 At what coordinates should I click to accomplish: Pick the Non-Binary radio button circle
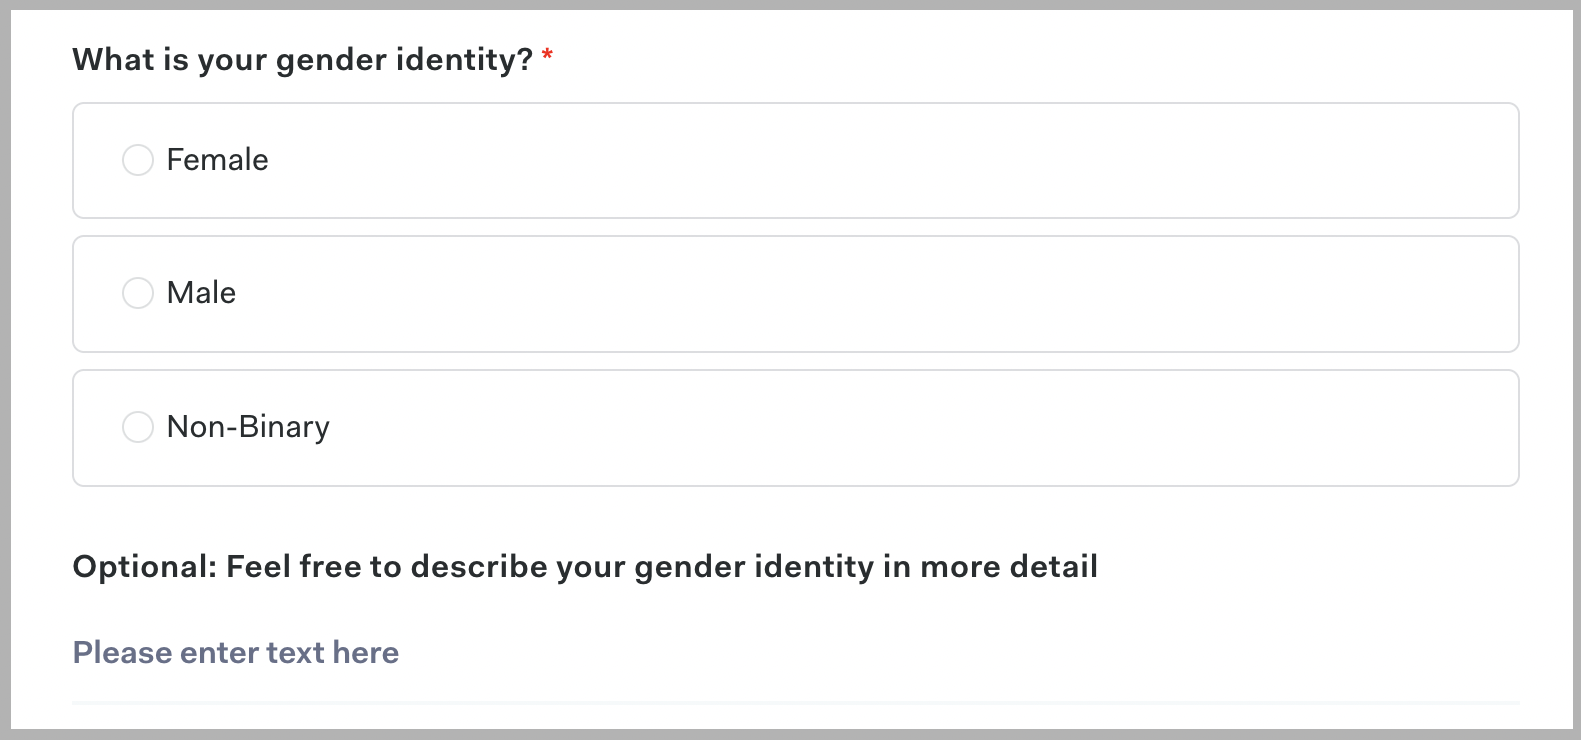[x=138, y=427]
